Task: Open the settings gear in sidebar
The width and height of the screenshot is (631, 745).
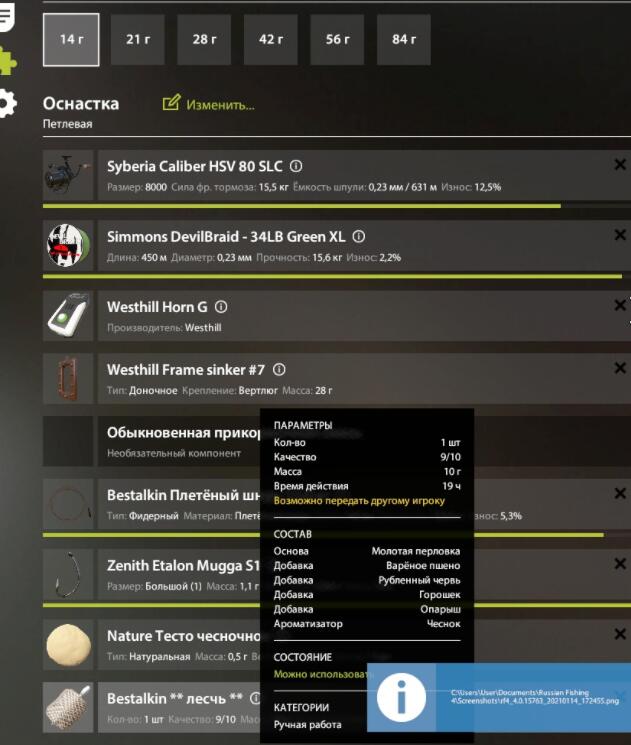Action: pos(7,103)
